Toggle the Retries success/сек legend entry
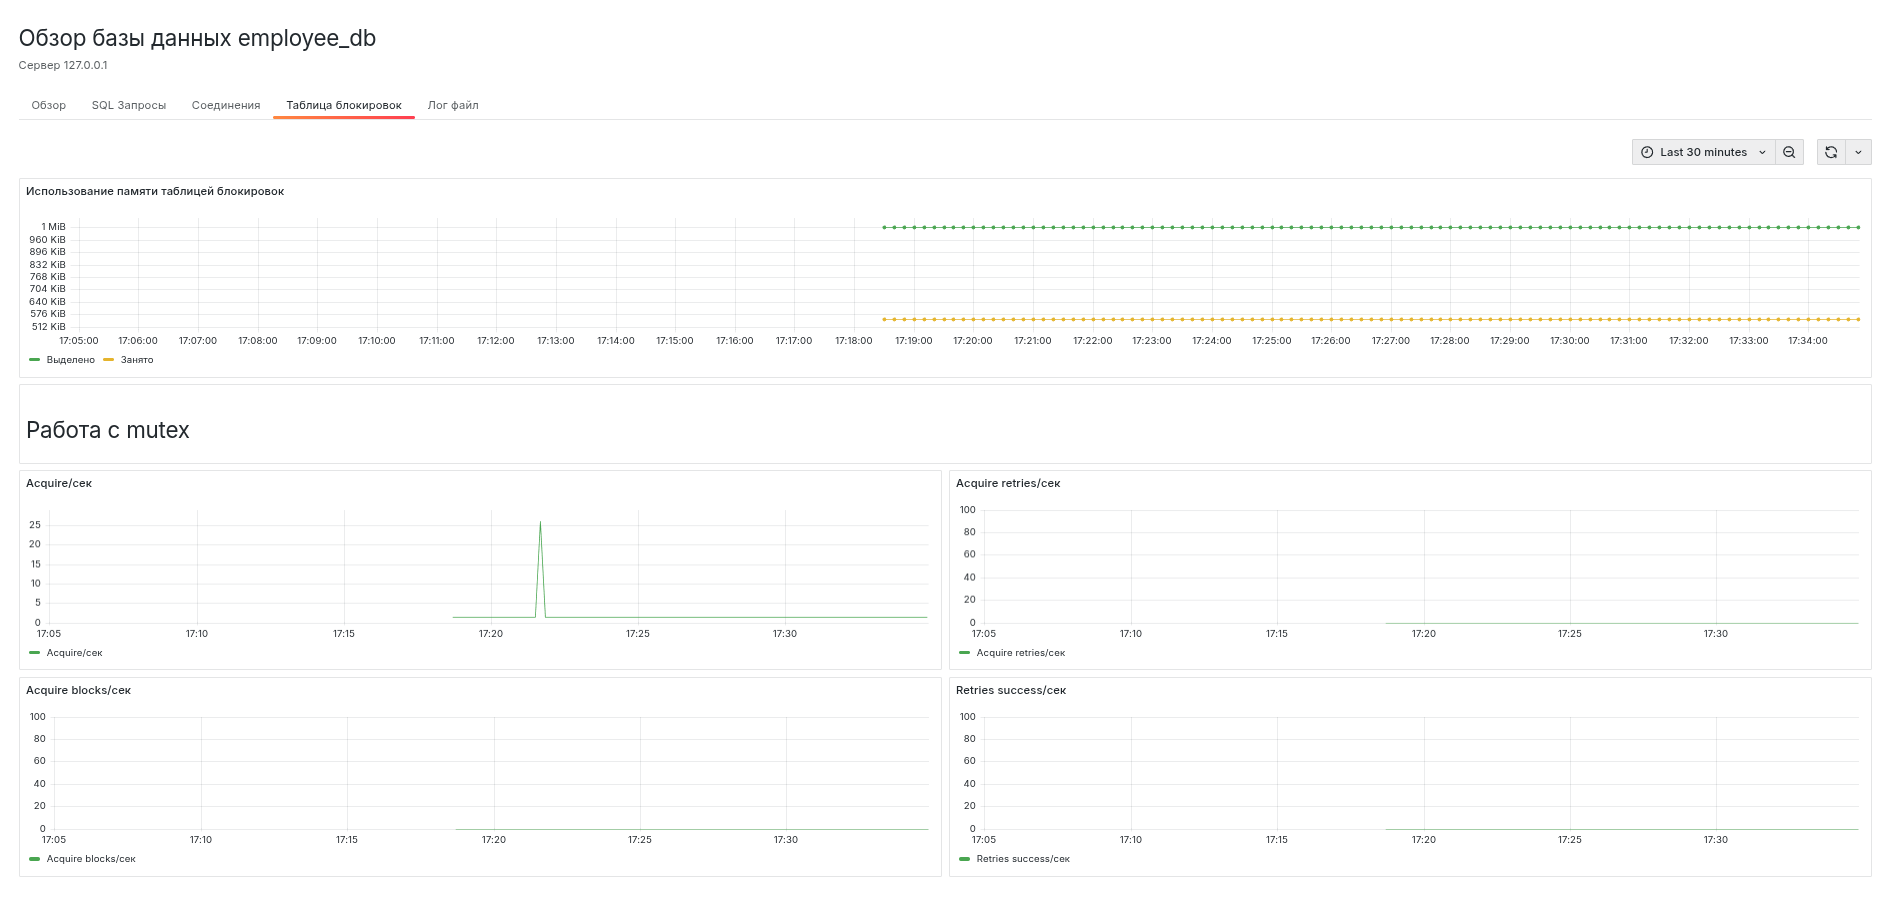1897x904 pixels. pos(1022,859)
